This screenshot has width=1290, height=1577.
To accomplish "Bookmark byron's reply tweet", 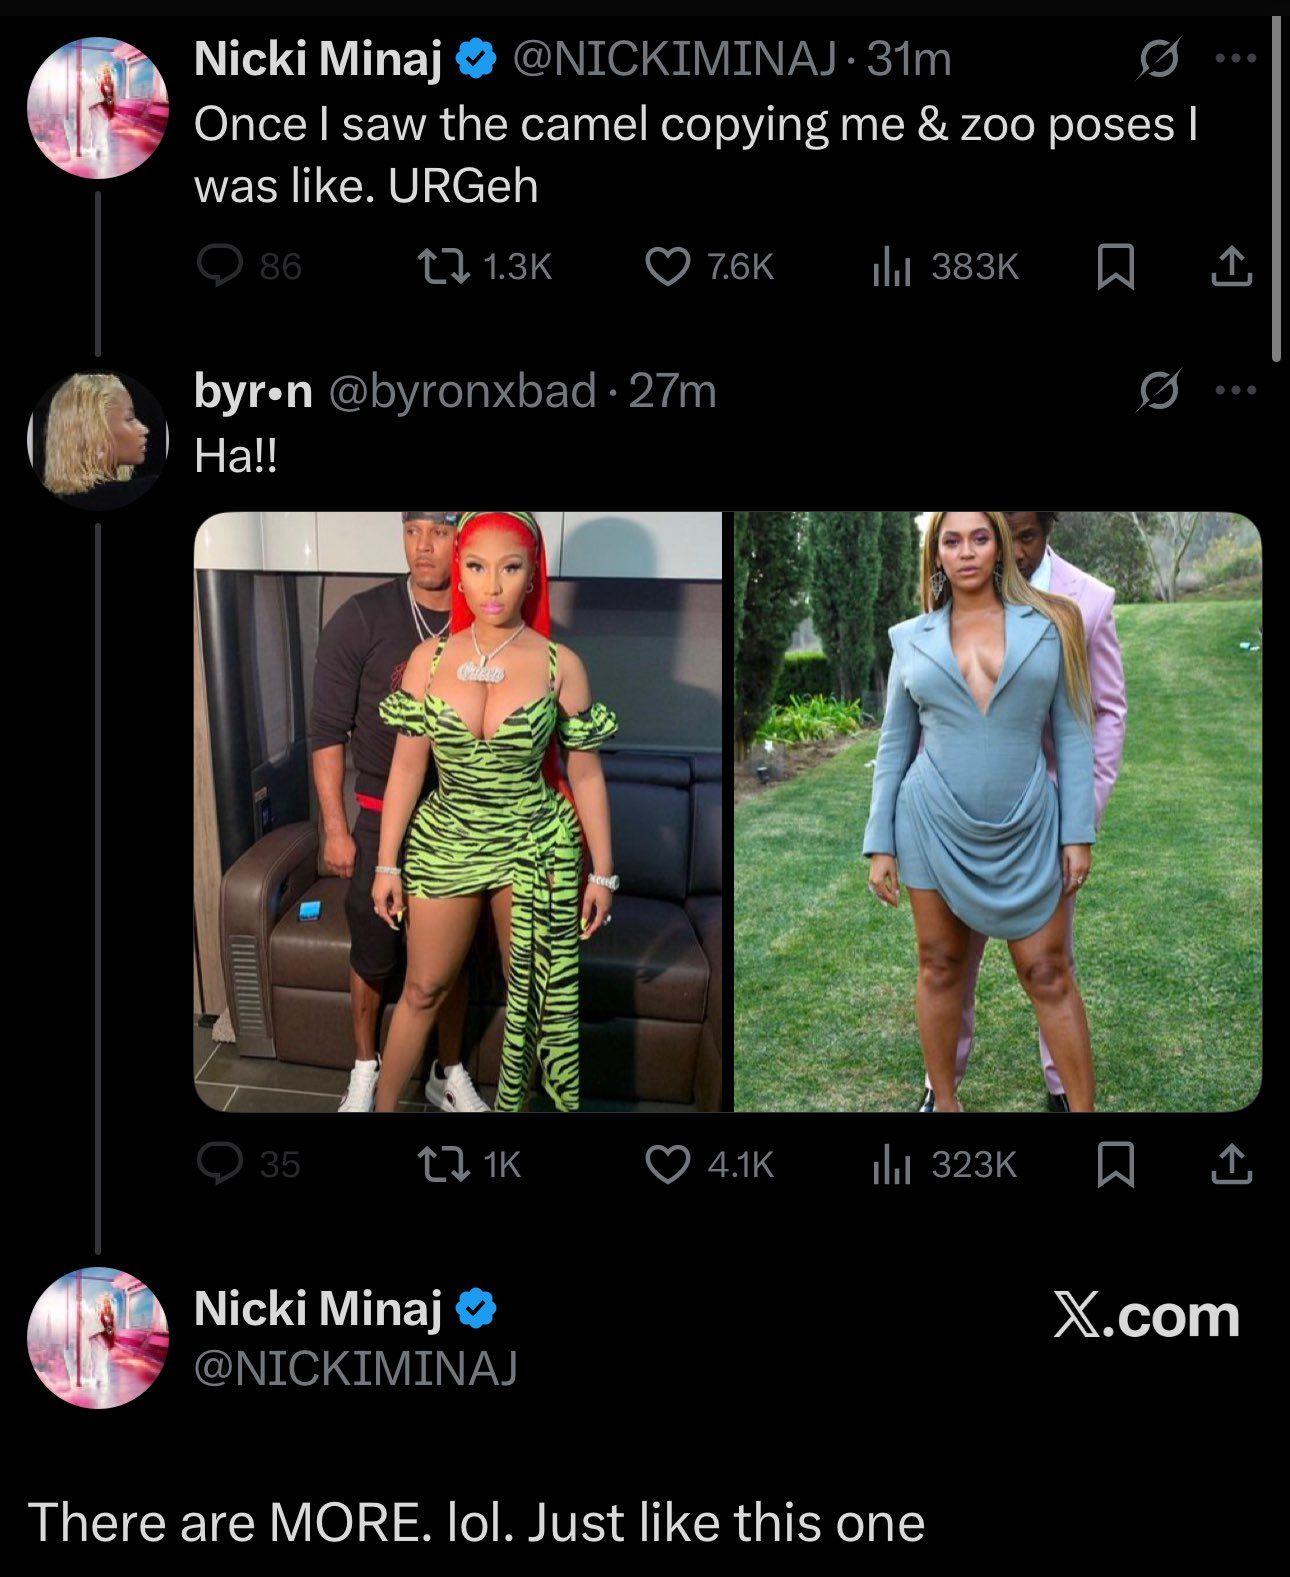I will [x=1115, y=1165].
